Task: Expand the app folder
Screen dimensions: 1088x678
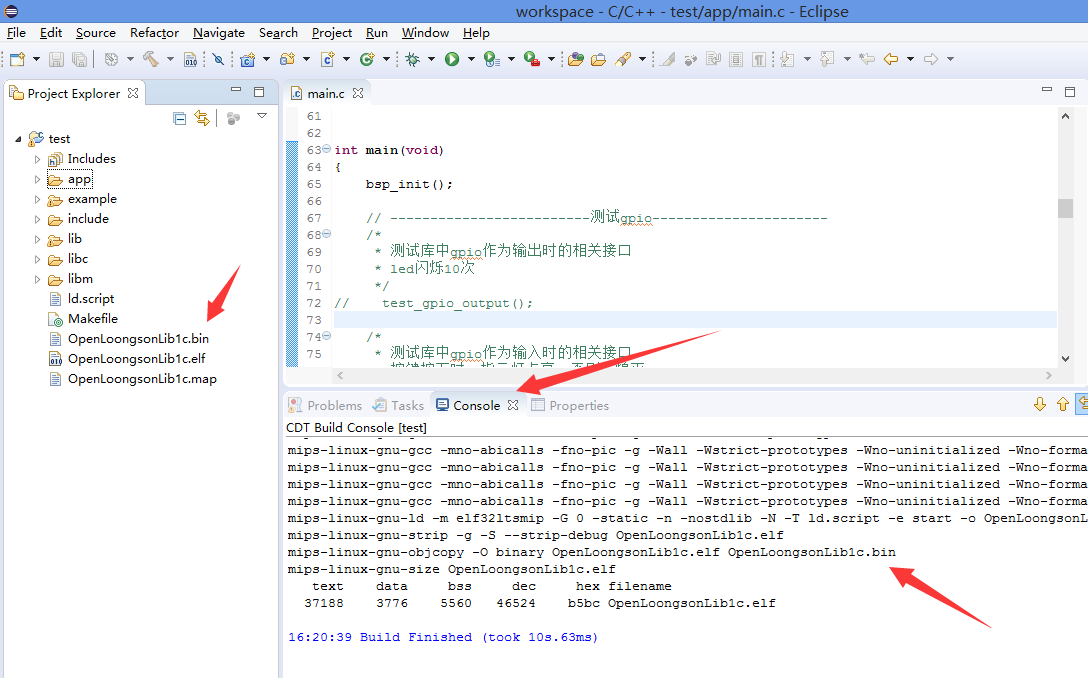Action: click(37, 179)
